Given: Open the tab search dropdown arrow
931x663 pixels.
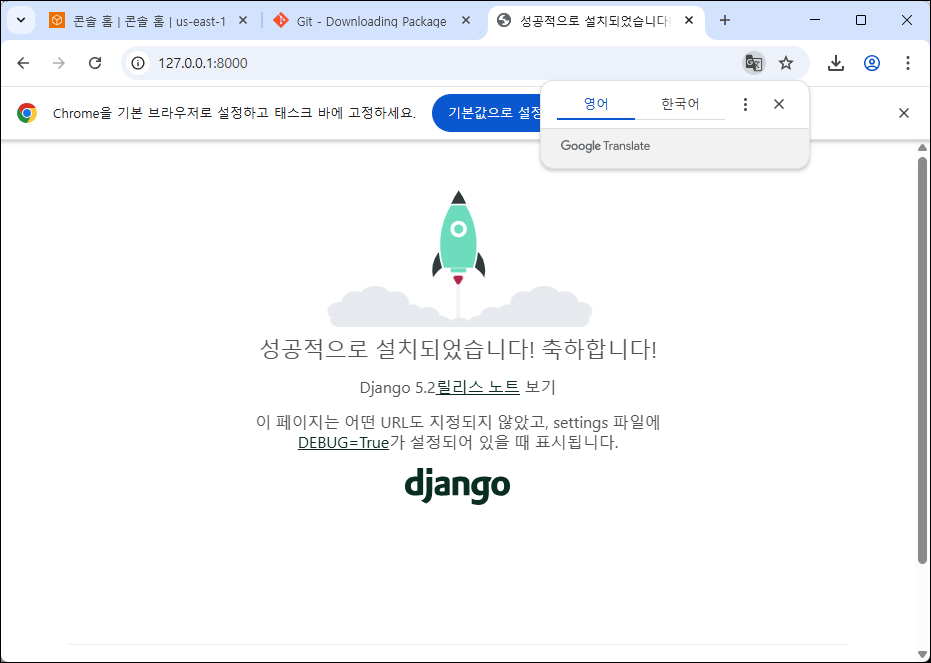Looking at the screenshot, I should tap(21, 20).
